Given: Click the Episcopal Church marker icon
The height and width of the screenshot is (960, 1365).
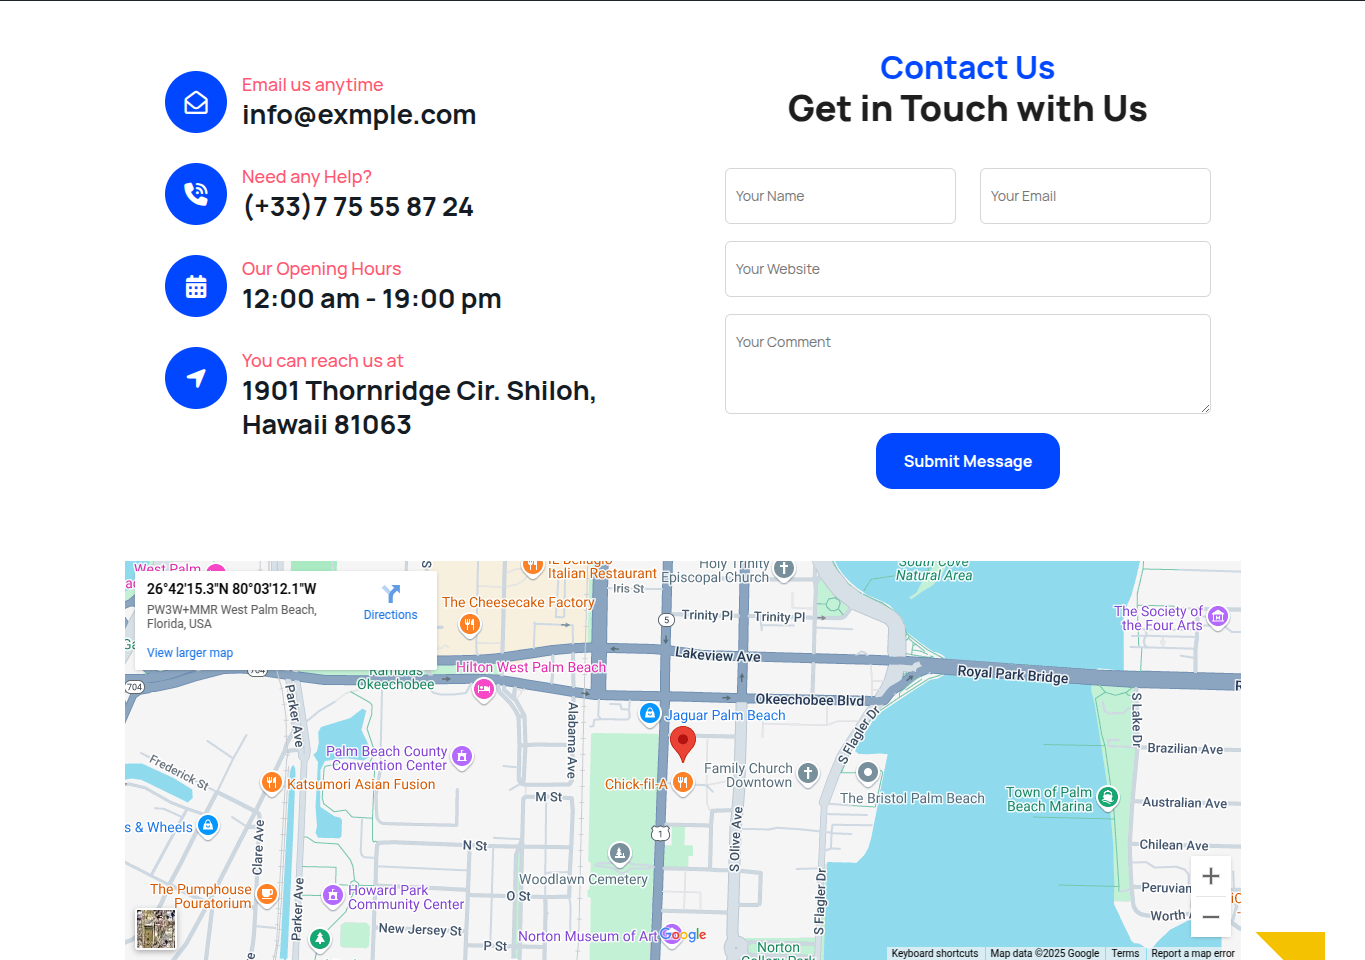Looking at the screenshot, I should click(x=784, y=569).
